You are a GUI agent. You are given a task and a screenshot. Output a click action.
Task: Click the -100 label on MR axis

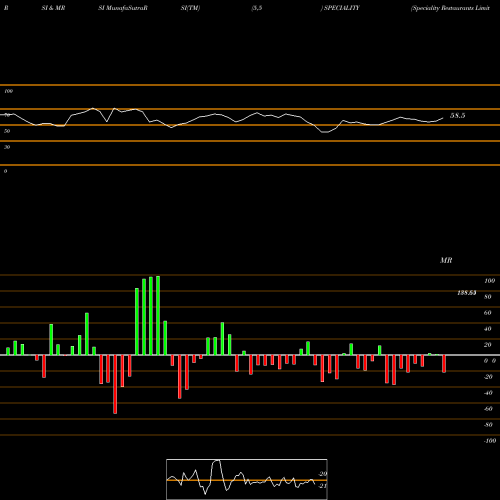pyautogui.click(x=490, y=441)
